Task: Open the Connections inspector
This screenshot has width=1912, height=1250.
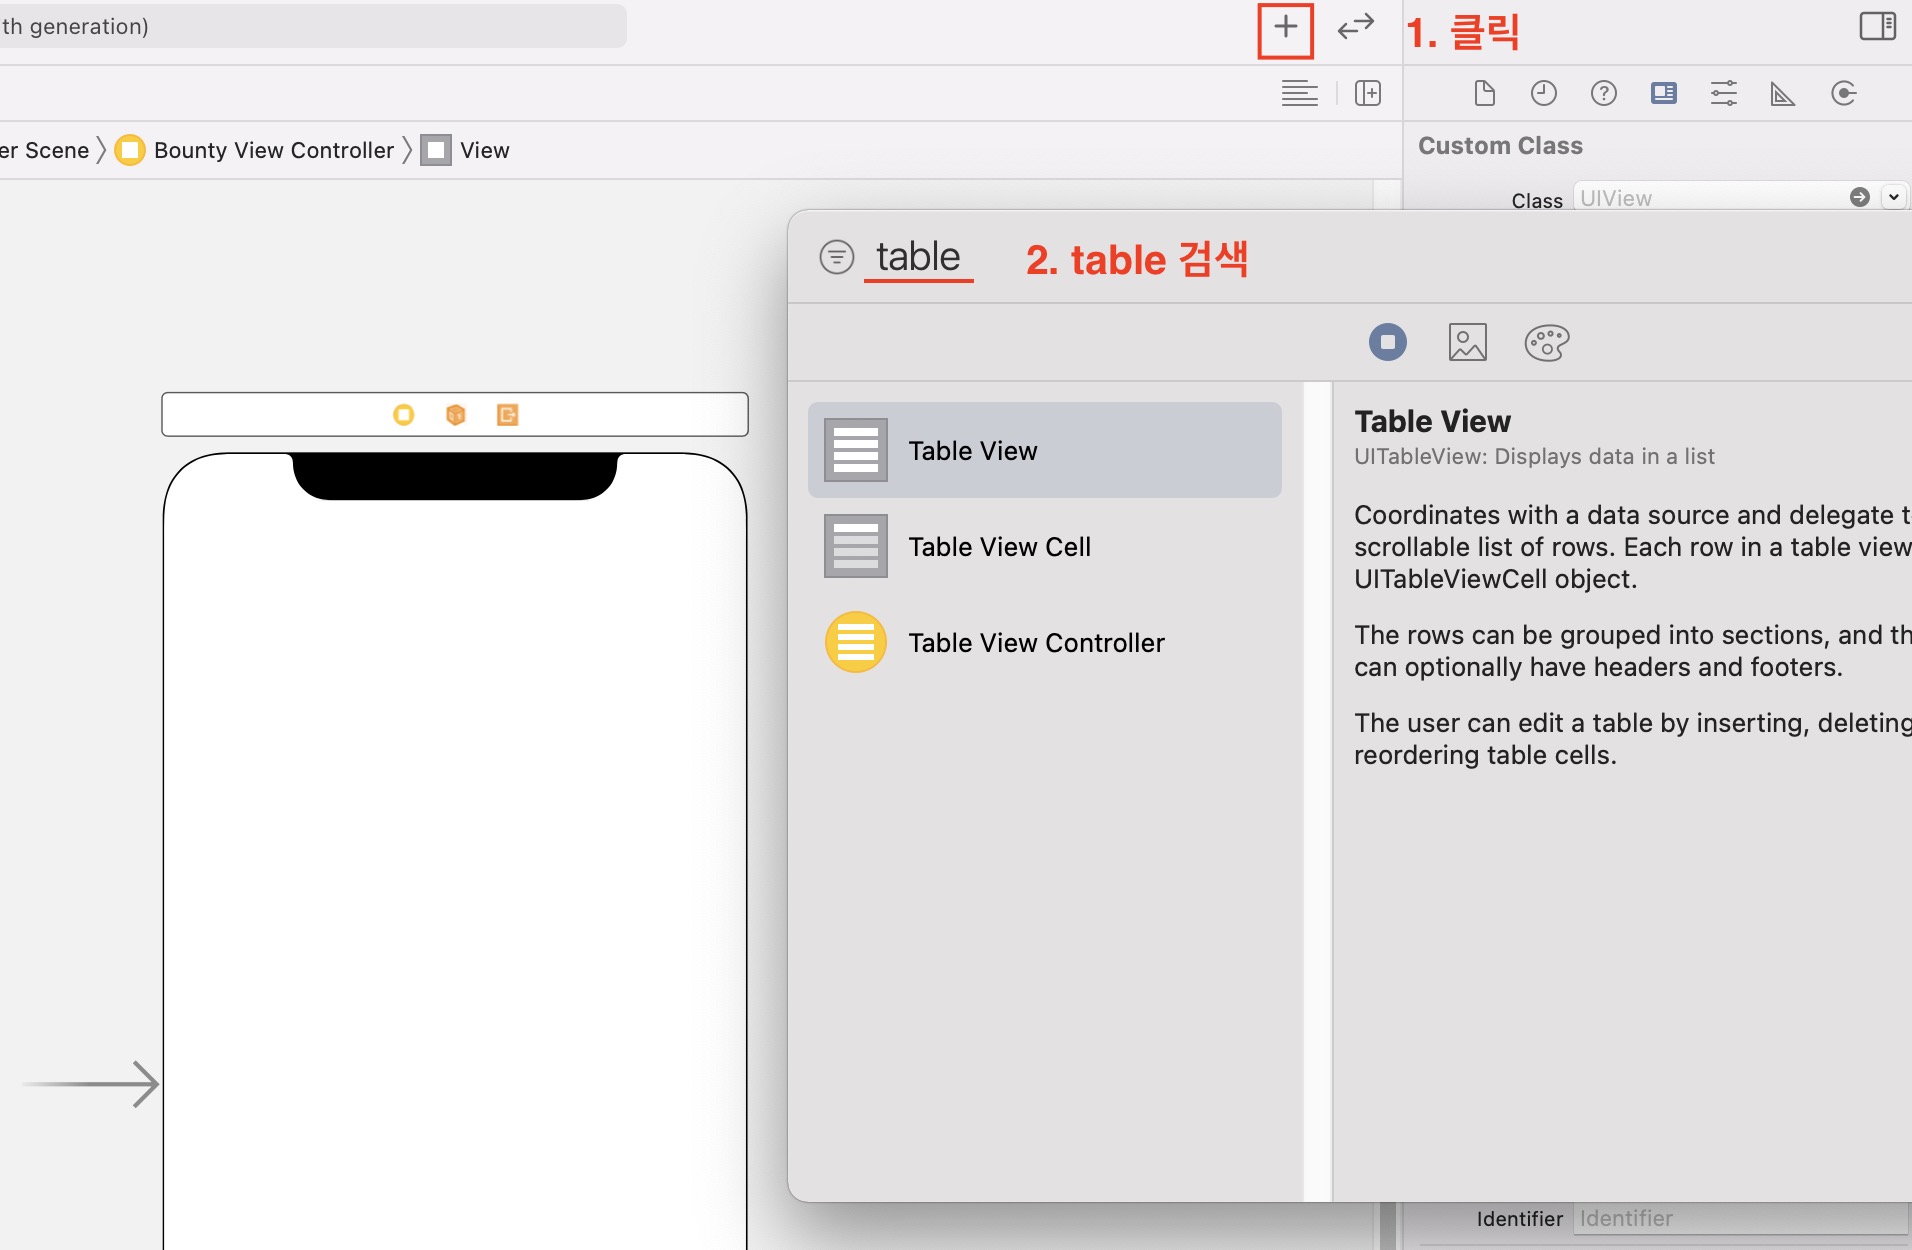Action: pyautogui.click(x=1843, y=94)
